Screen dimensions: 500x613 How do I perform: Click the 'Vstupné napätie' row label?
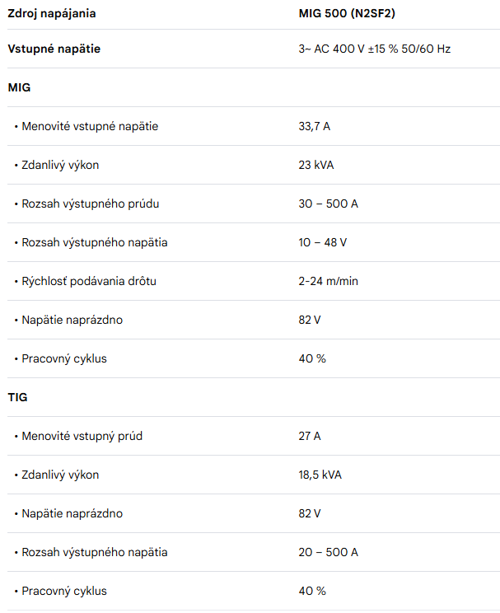54,49
